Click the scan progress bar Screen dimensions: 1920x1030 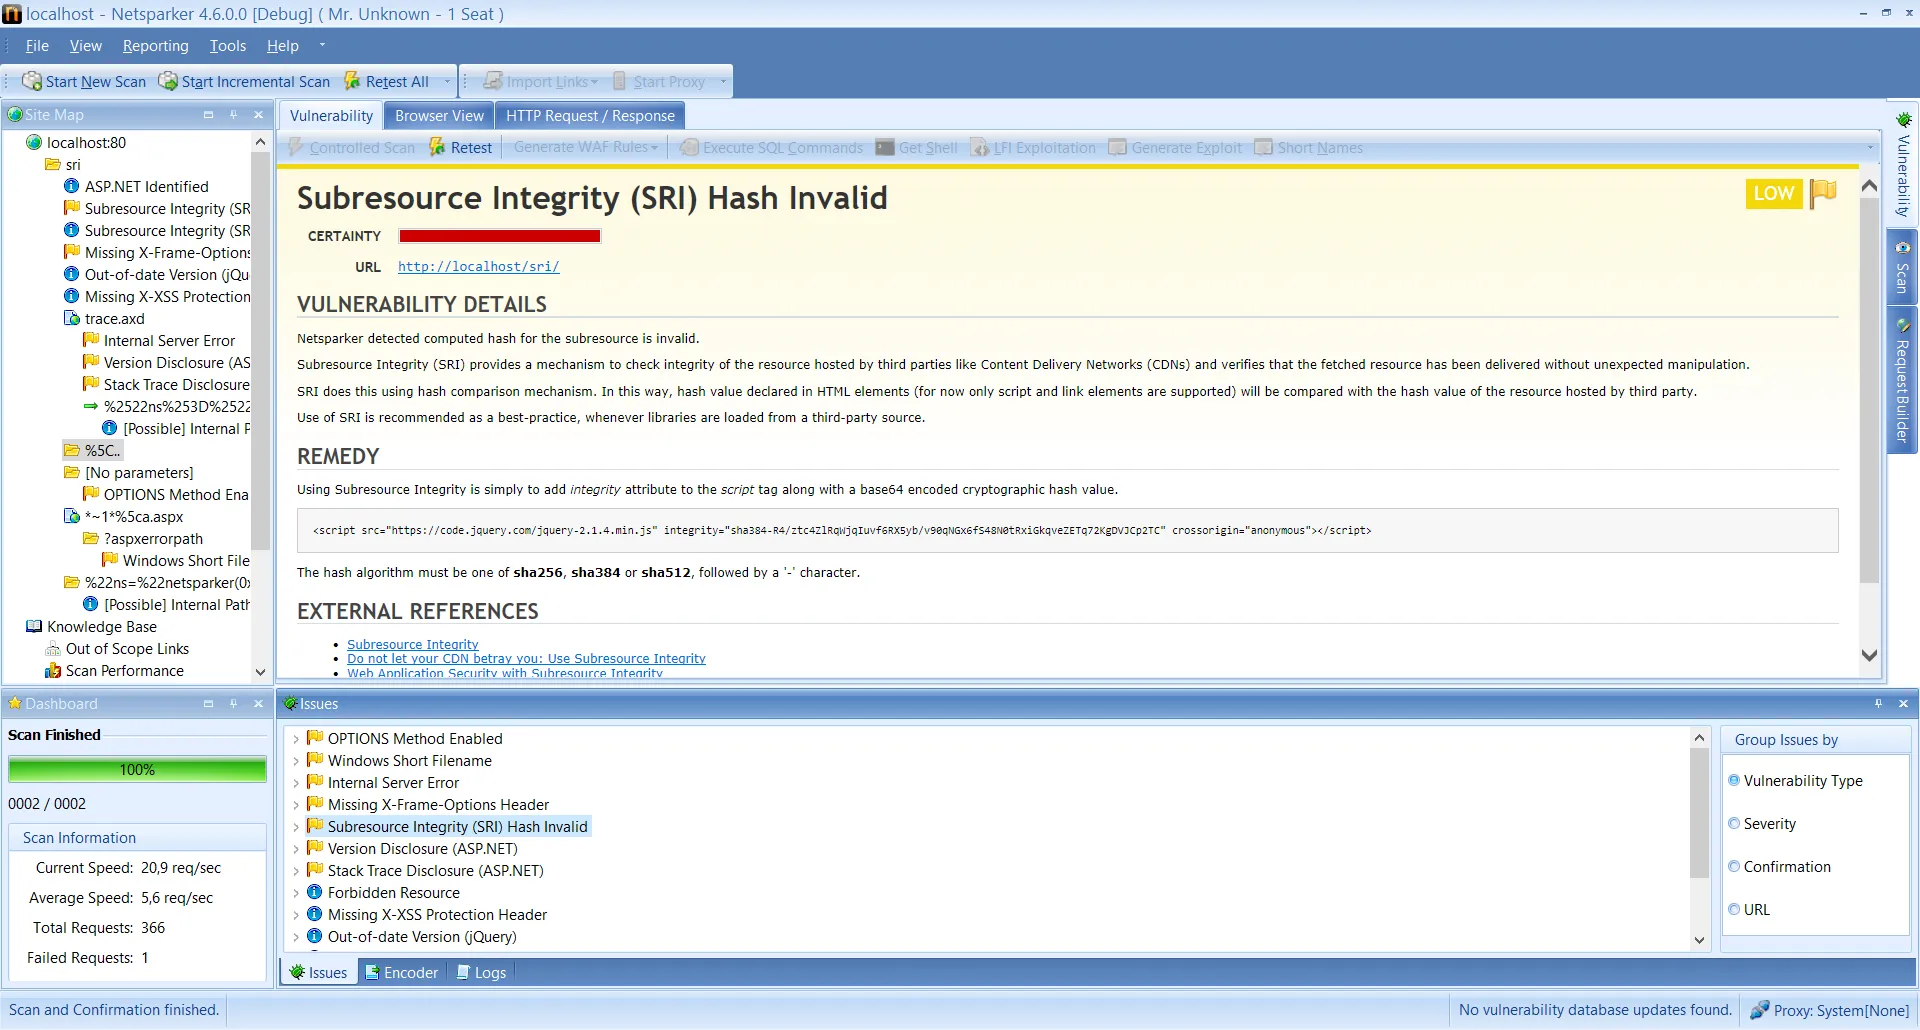pos(137,769)
